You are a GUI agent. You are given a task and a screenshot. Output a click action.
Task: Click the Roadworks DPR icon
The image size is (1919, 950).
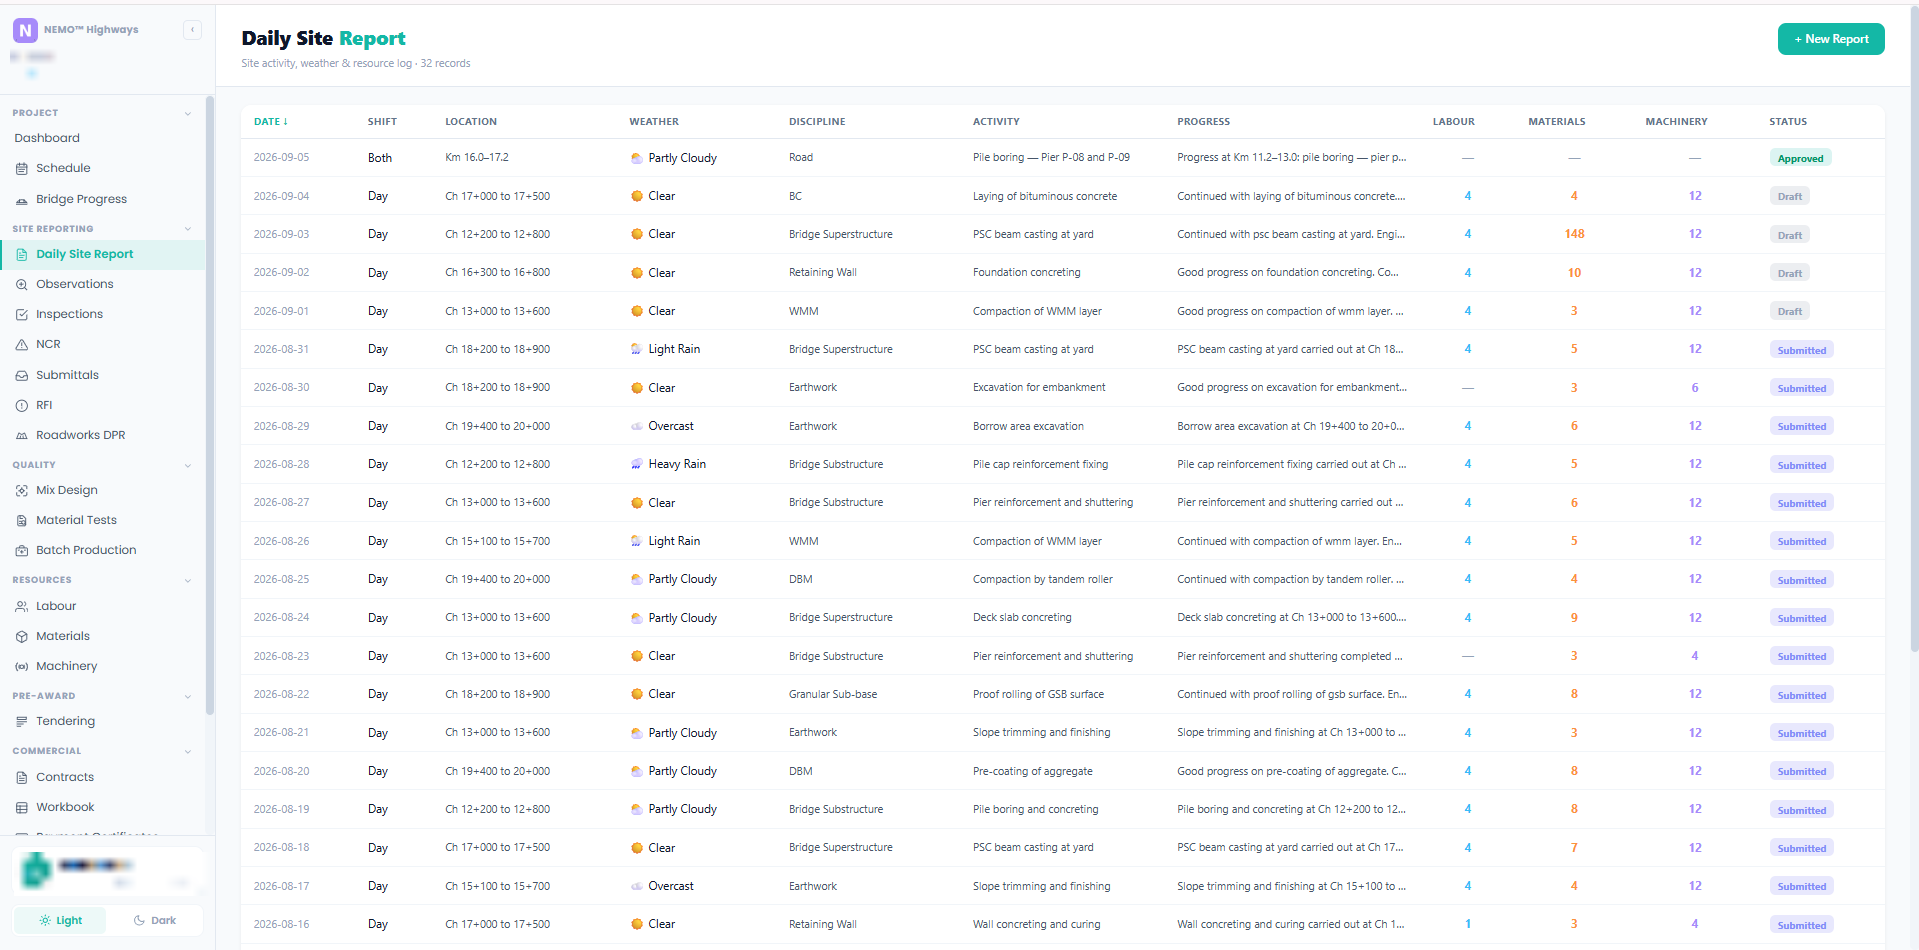pyautogui.click(x=22, y=436)
